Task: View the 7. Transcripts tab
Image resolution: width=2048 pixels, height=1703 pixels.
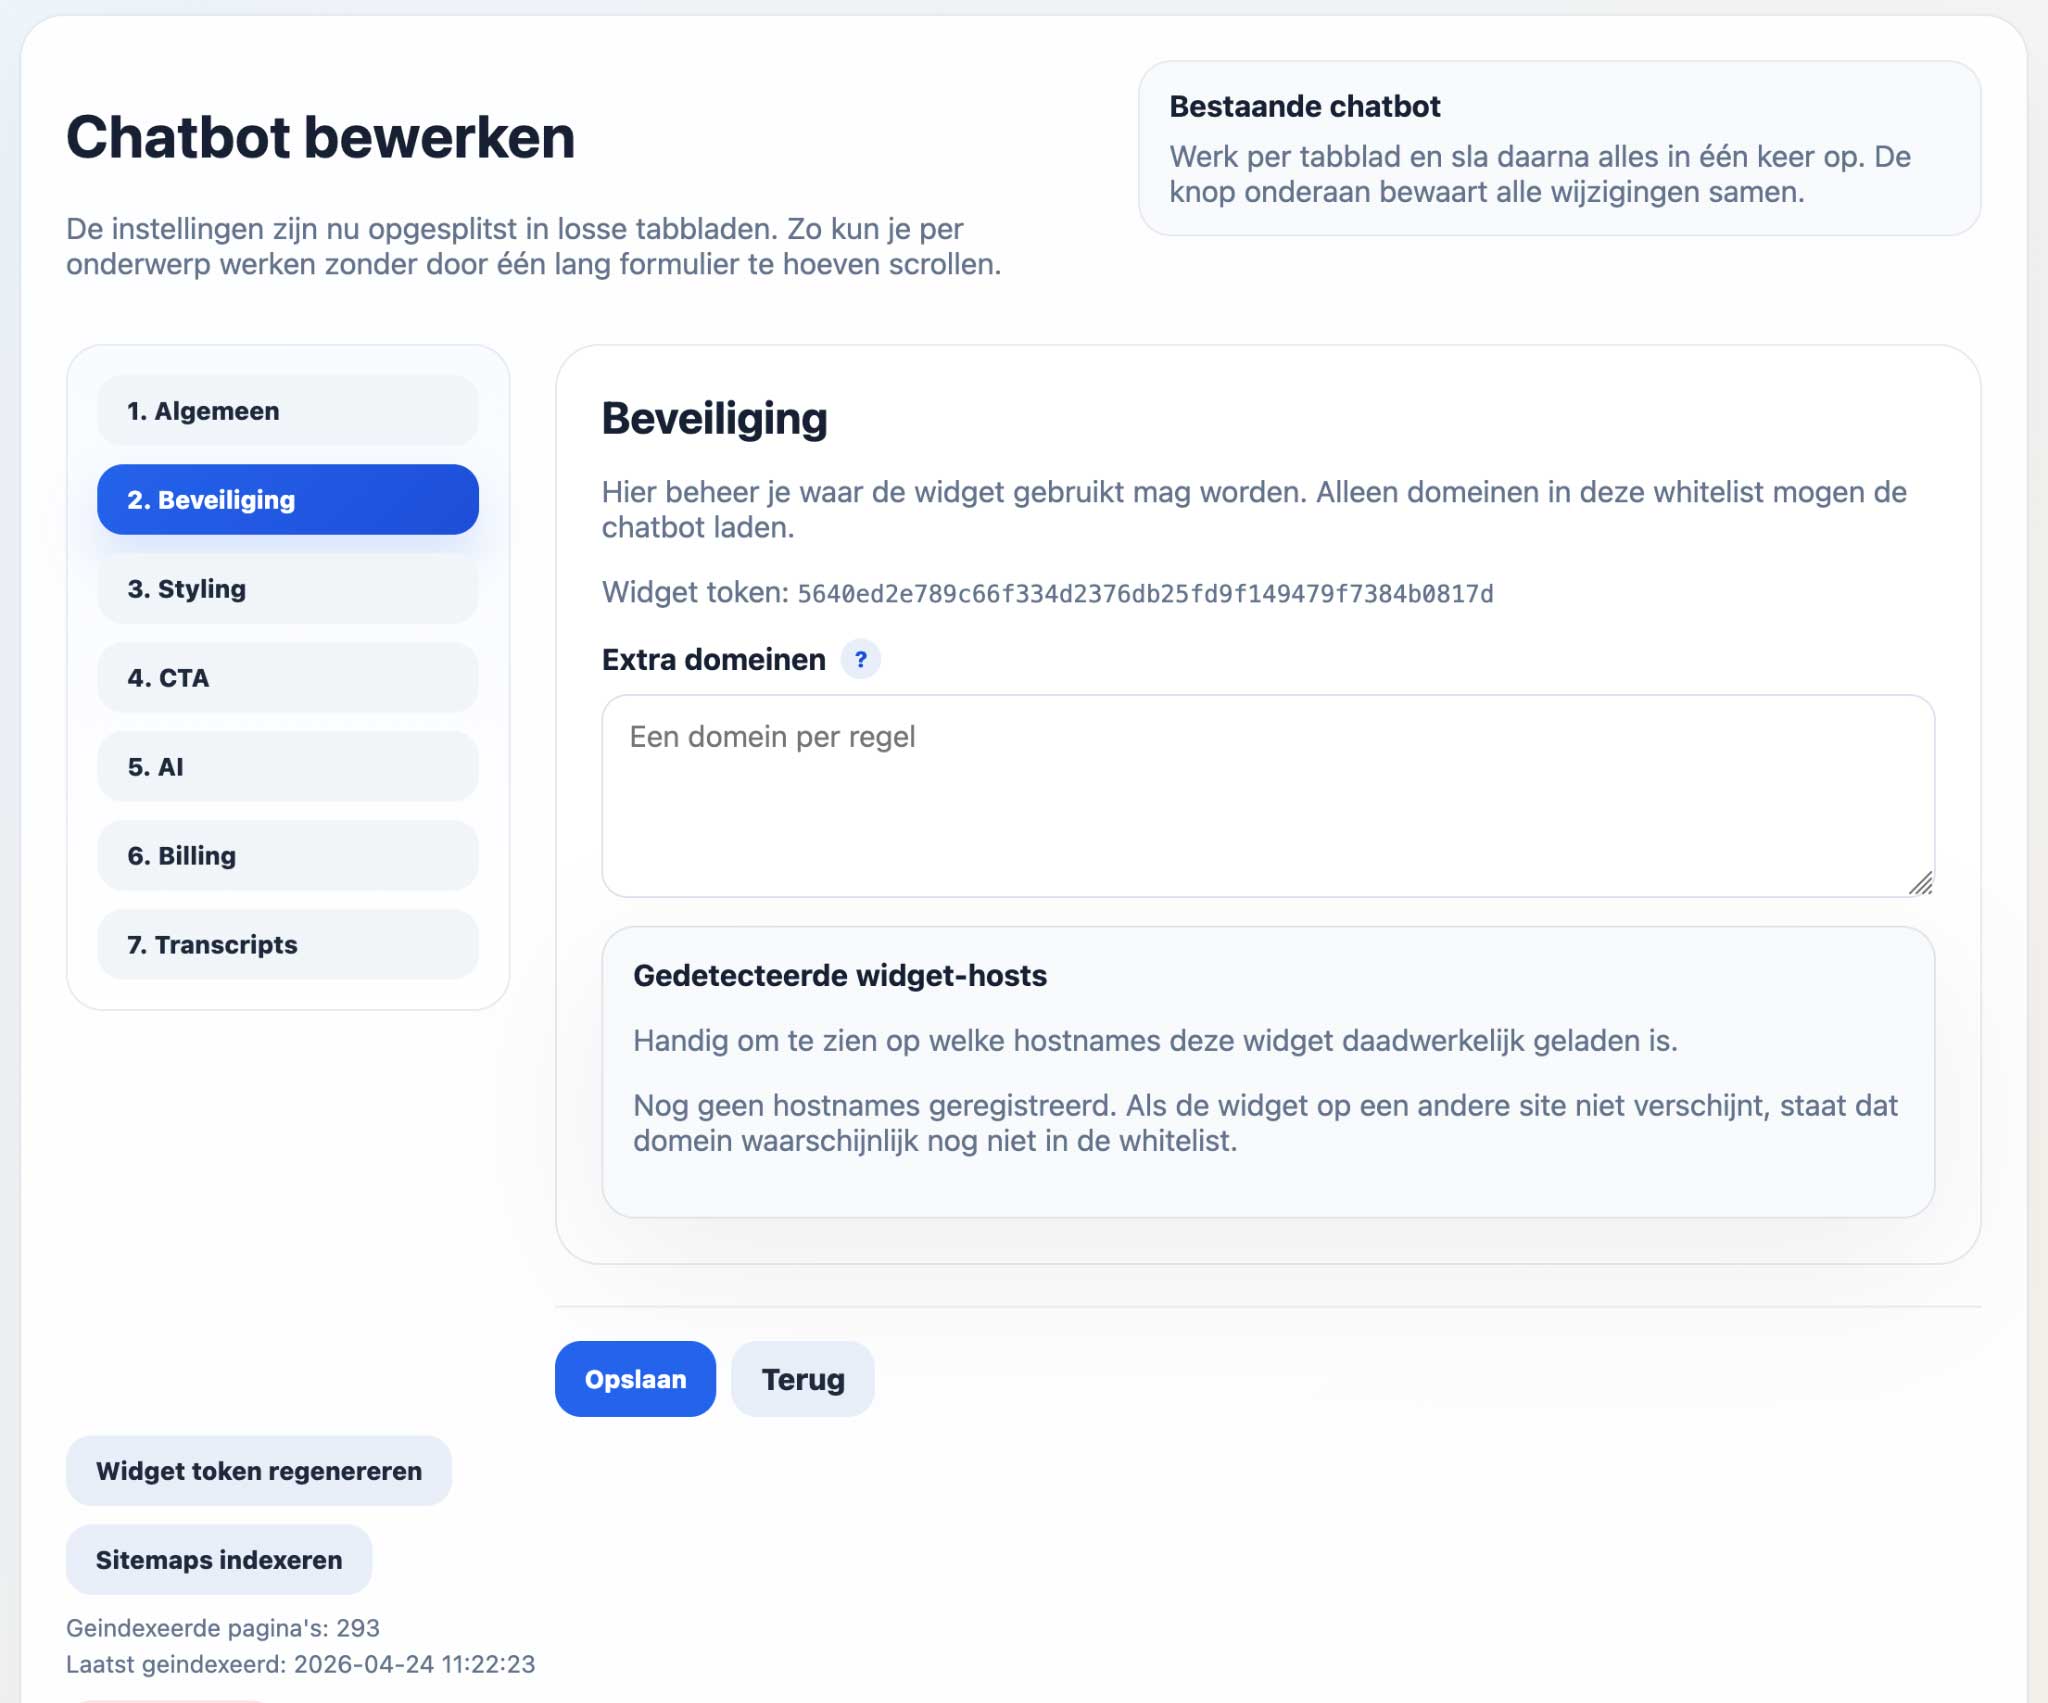Action: (x=288, y=945)
